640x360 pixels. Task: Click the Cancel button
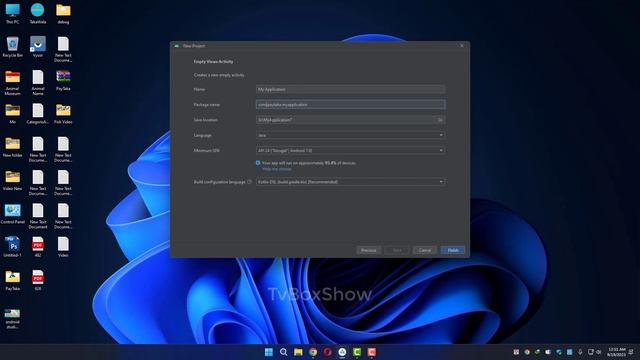[x=424, y=250]
